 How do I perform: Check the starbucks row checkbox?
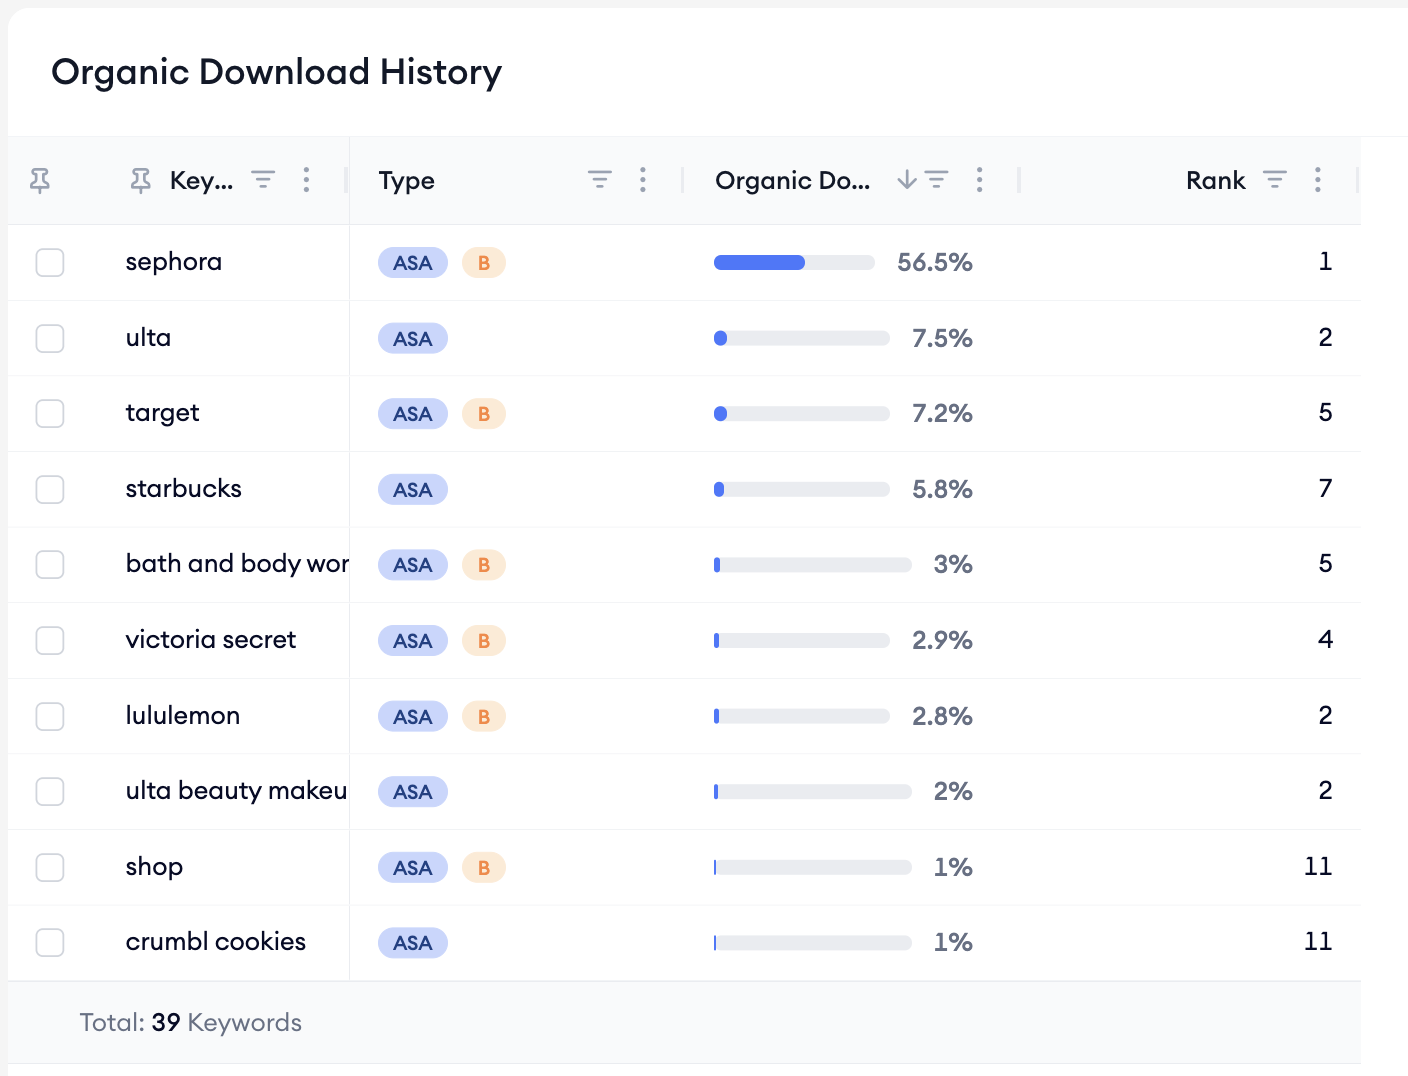coord(50,489)
